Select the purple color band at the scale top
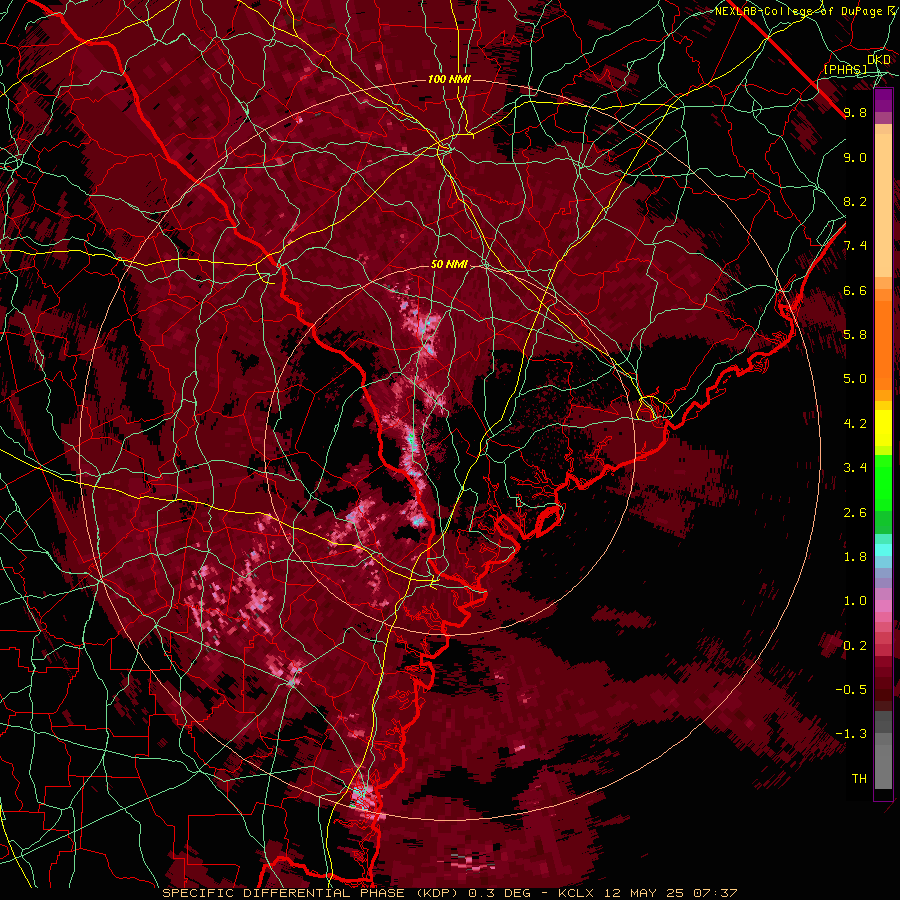The image size is (900, 900). tap(883, 100)
